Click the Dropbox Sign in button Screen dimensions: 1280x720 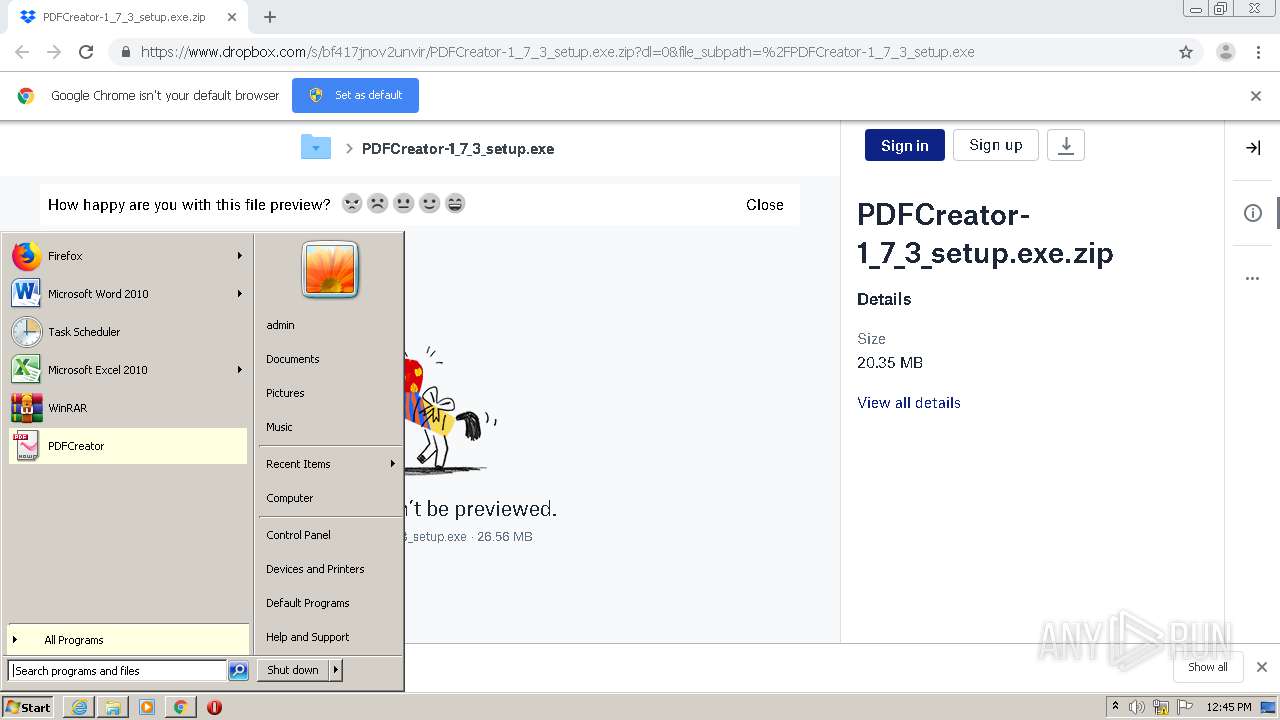pyautogui.click(x=905, y=145)
